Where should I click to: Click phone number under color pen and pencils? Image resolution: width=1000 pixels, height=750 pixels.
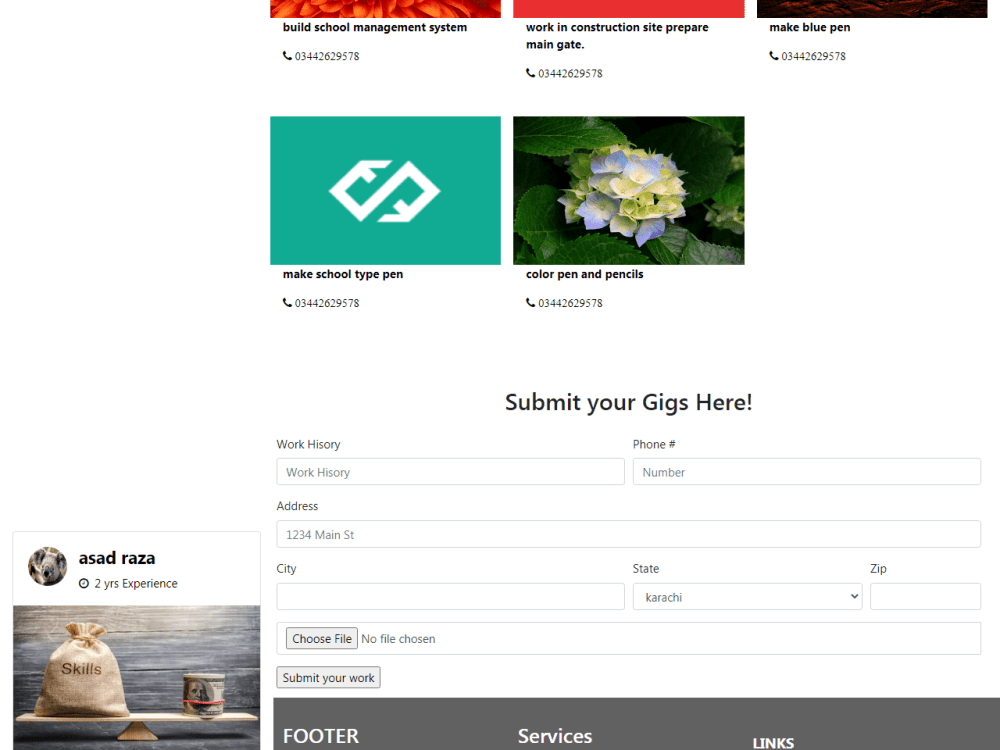(x=570, y=303)
